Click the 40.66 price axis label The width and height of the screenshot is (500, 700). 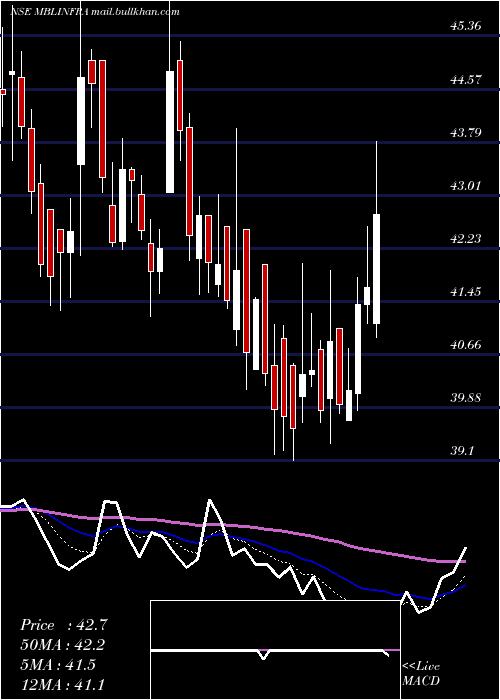coord(466,345)
